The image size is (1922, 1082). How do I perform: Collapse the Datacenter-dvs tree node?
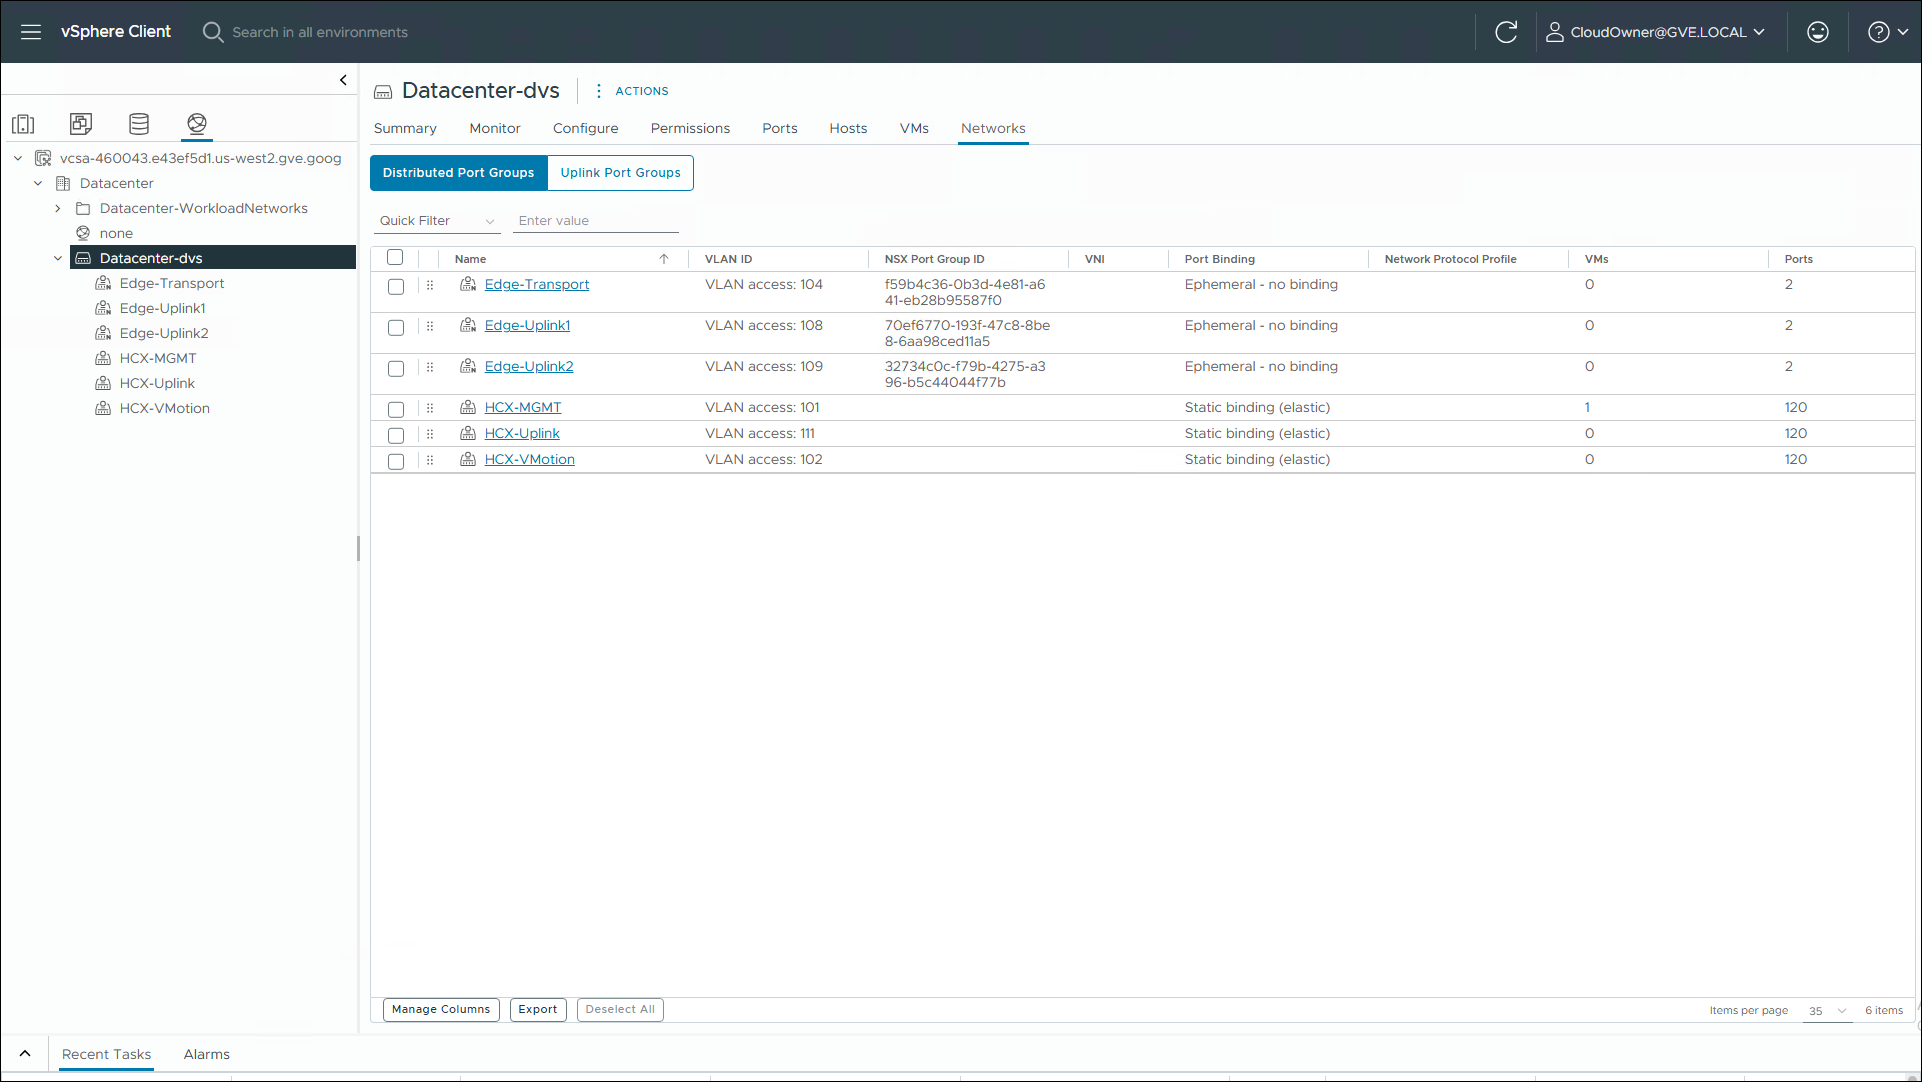58,258
